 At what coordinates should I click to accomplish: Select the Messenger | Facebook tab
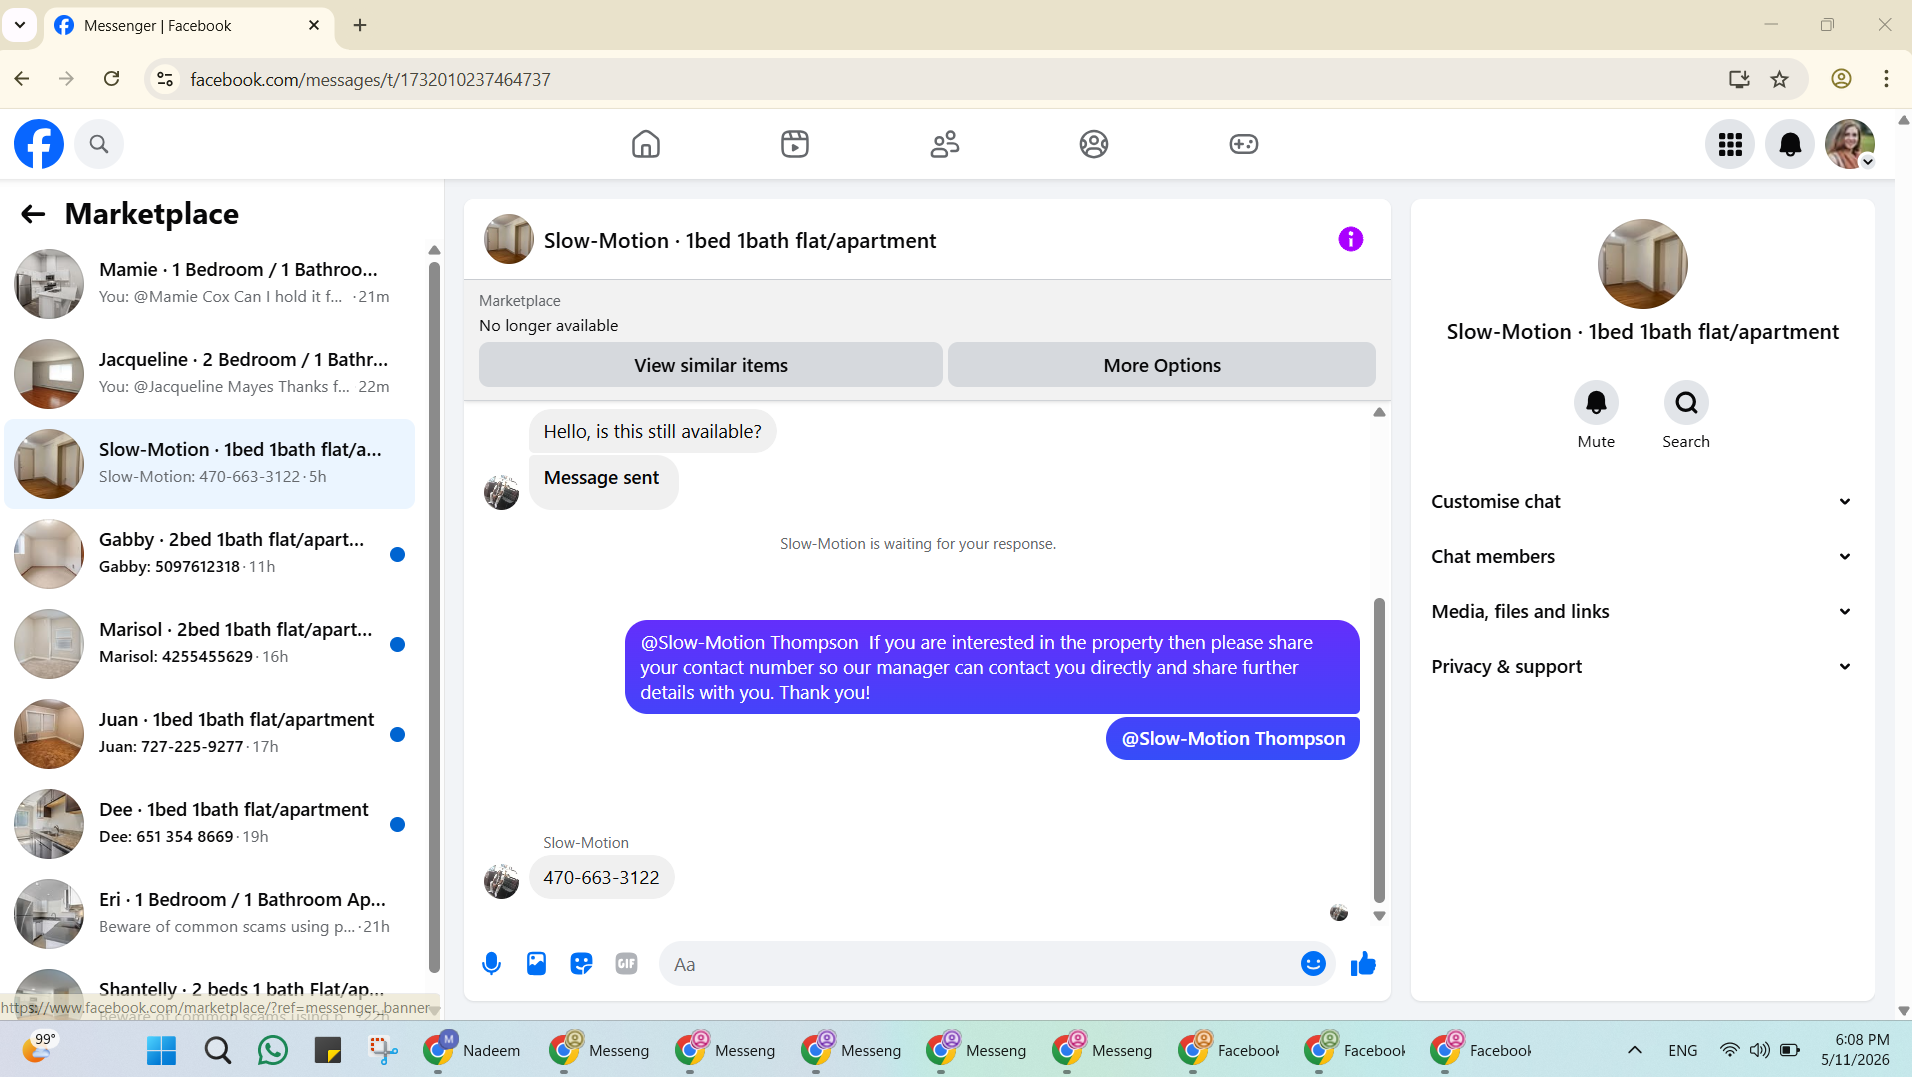click(x=188, y=26)
